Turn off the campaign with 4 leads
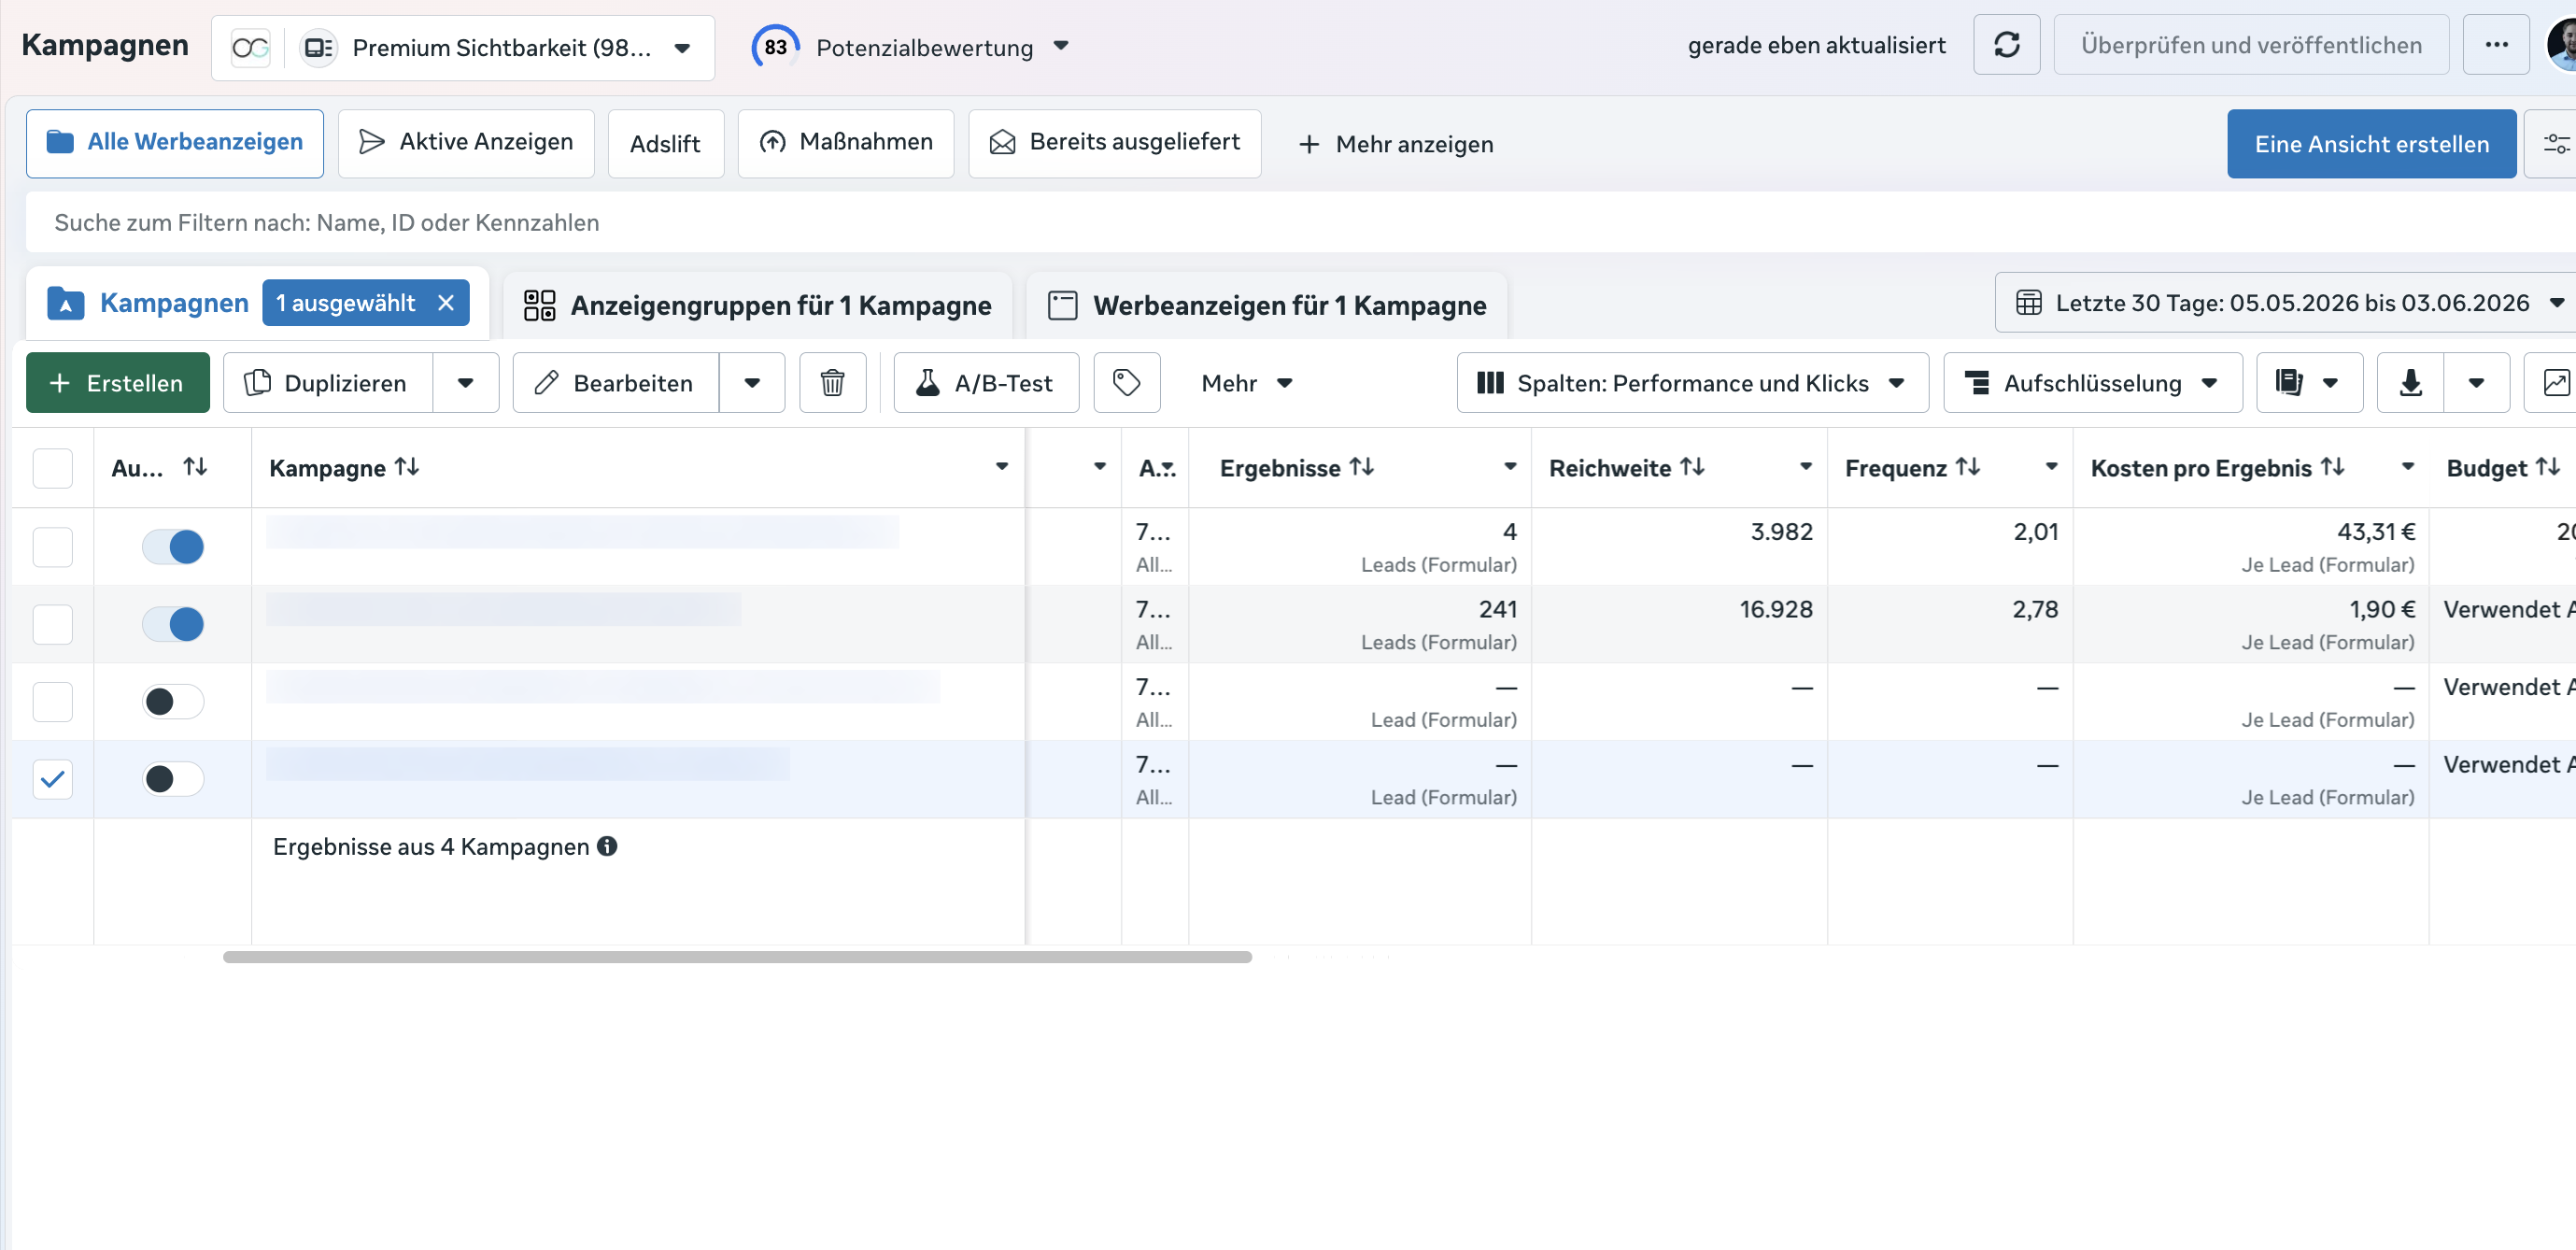 coord(173,547)
